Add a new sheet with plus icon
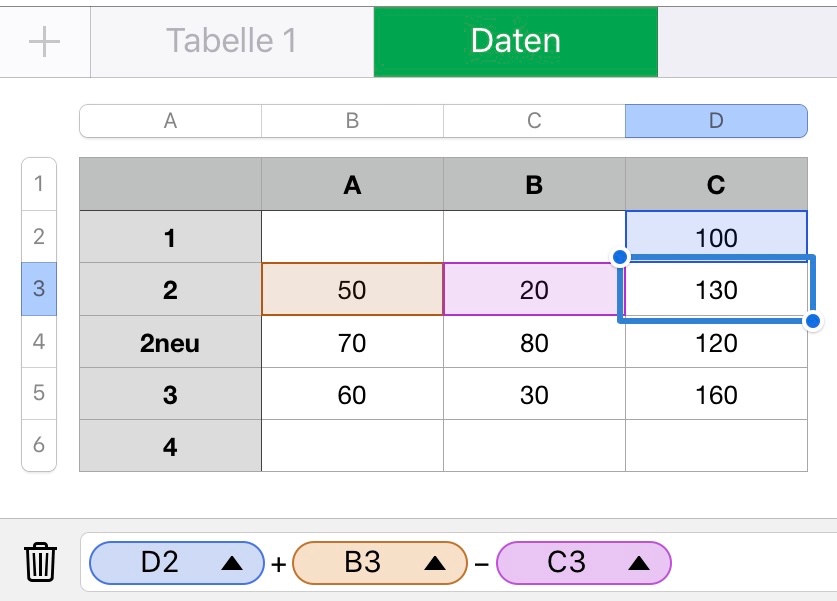 (x=45, y=41)
